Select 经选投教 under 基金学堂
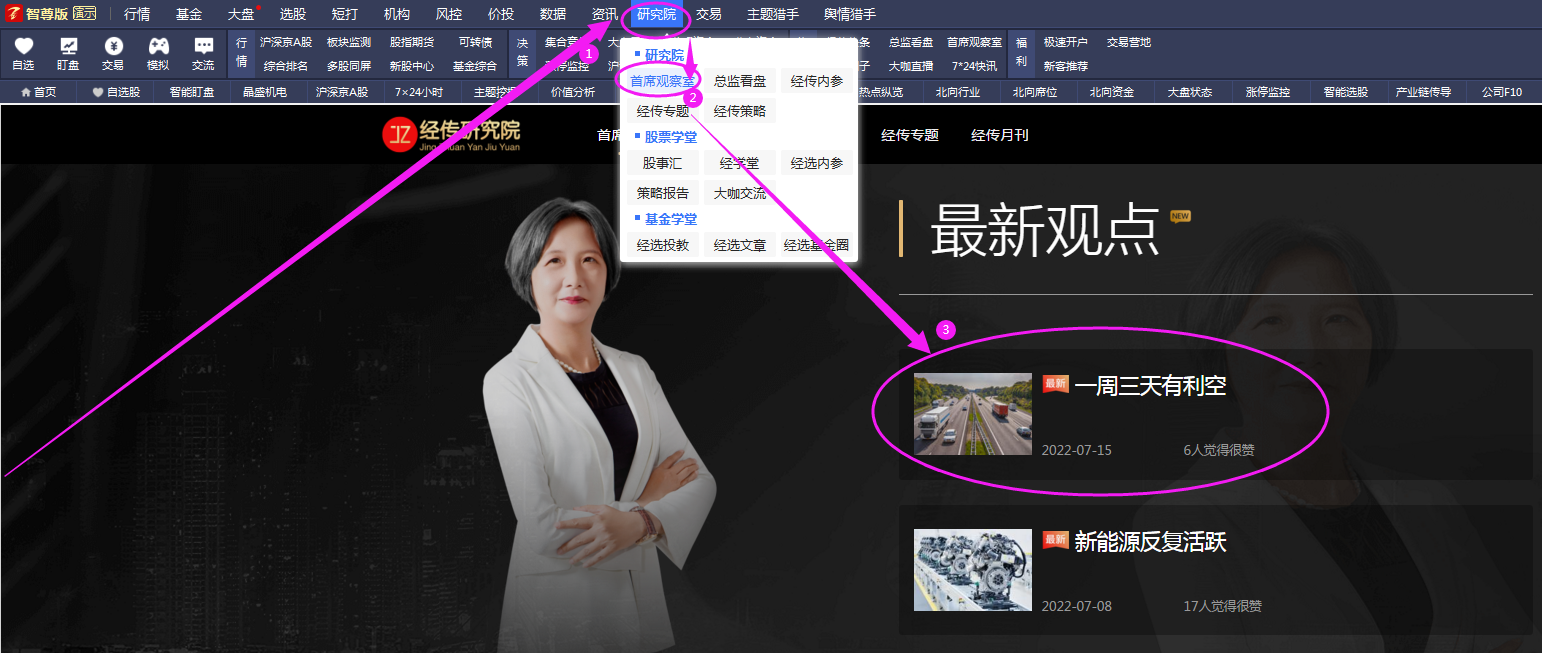 click(x=663, y=245)
